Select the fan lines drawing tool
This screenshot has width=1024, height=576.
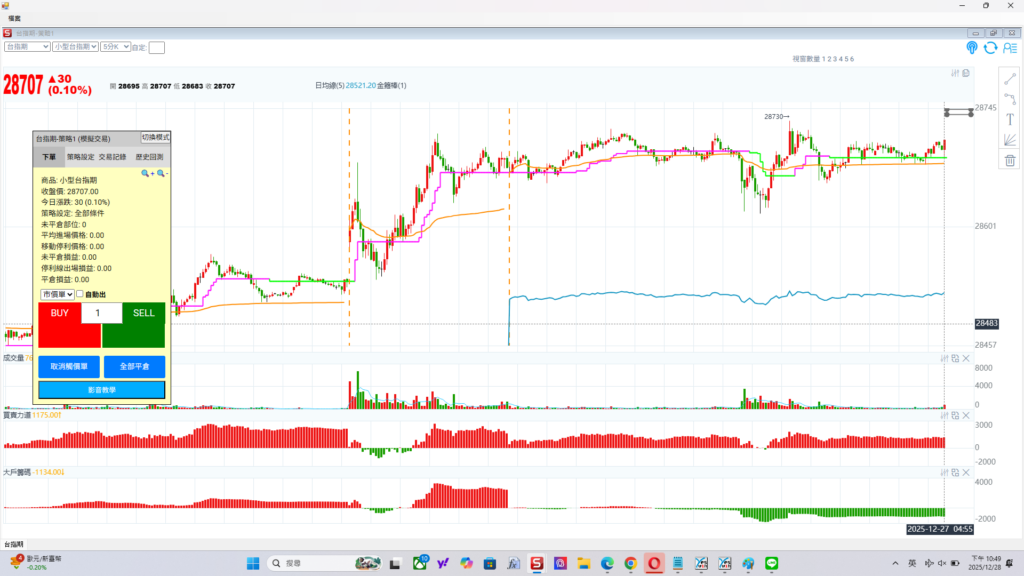tap(1010, 139)
